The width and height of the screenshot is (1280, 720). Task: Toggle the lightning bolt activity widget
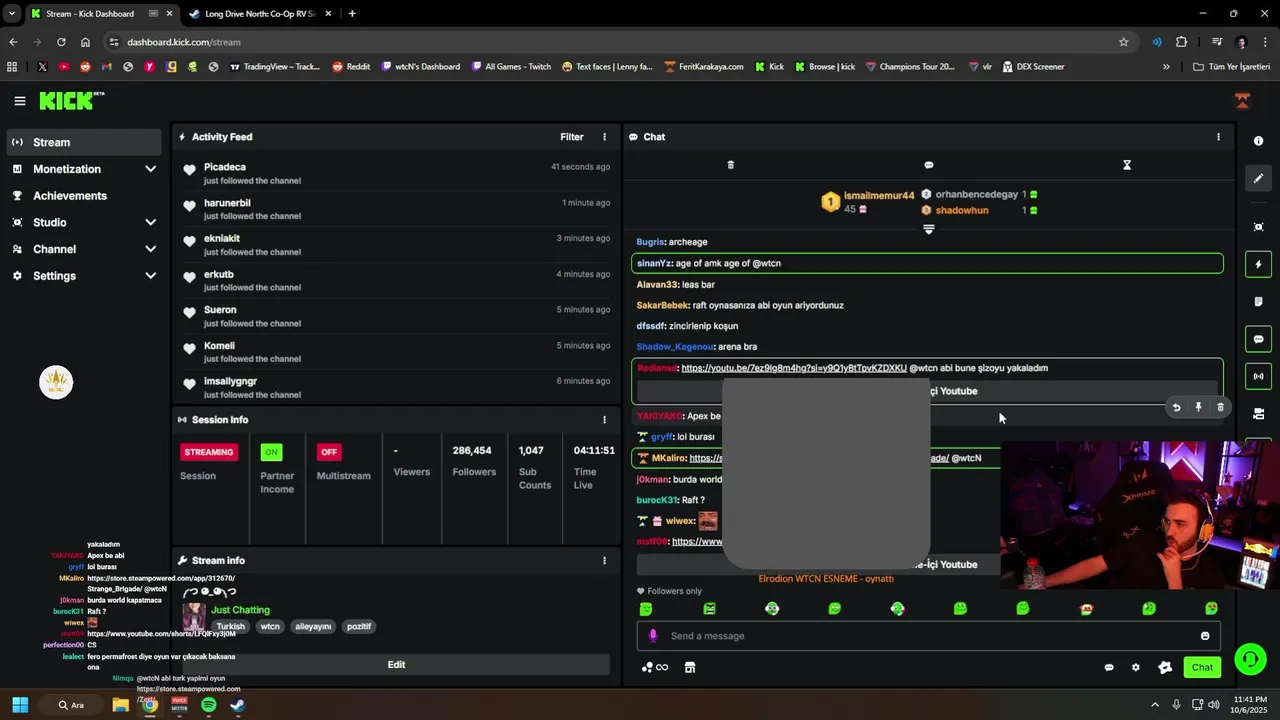click(1258, 264)
